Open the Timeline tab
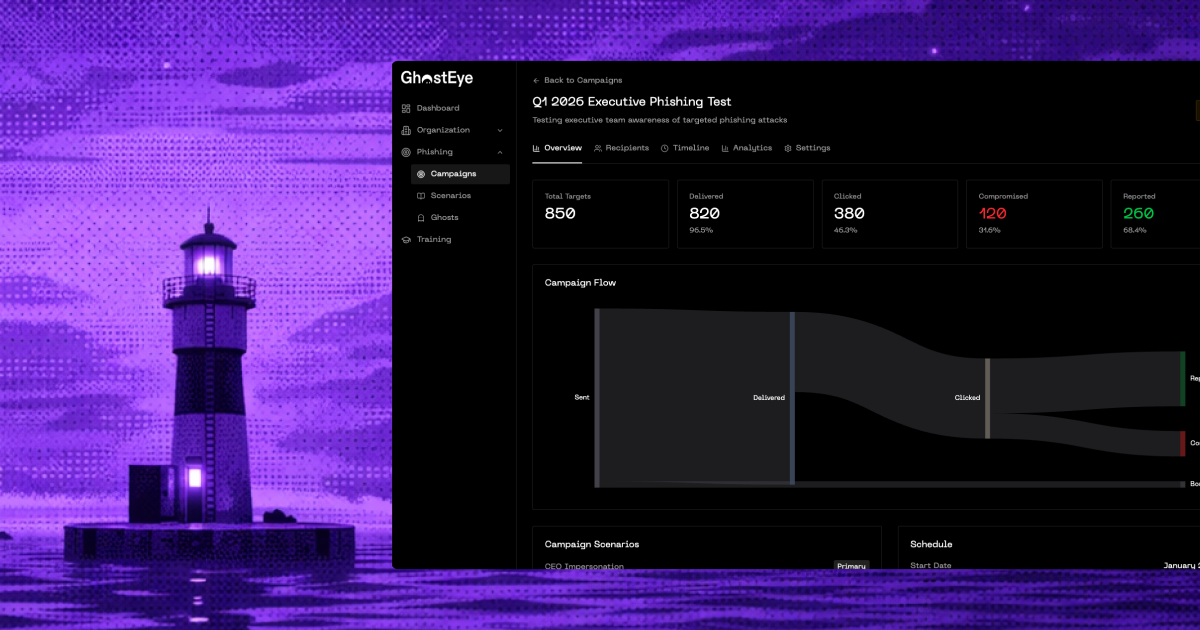Screen dimensions: 1200x630 pyautogui.click(x=685, y=148)
